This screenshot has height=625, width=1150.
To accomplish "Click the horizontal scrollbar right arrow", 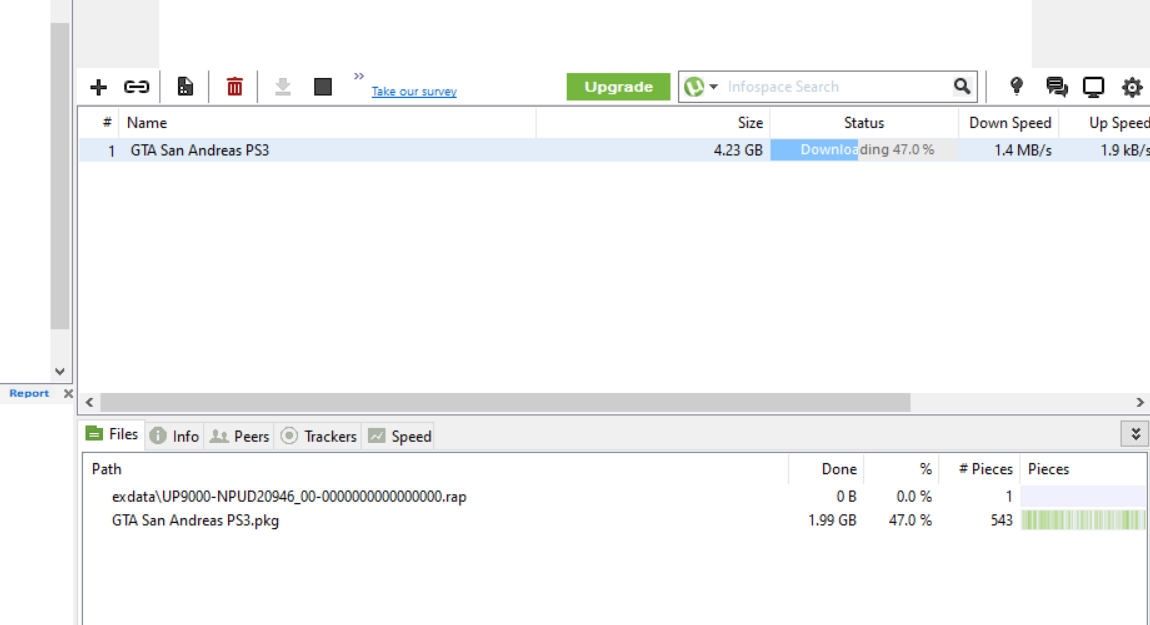I will 1140,402.
